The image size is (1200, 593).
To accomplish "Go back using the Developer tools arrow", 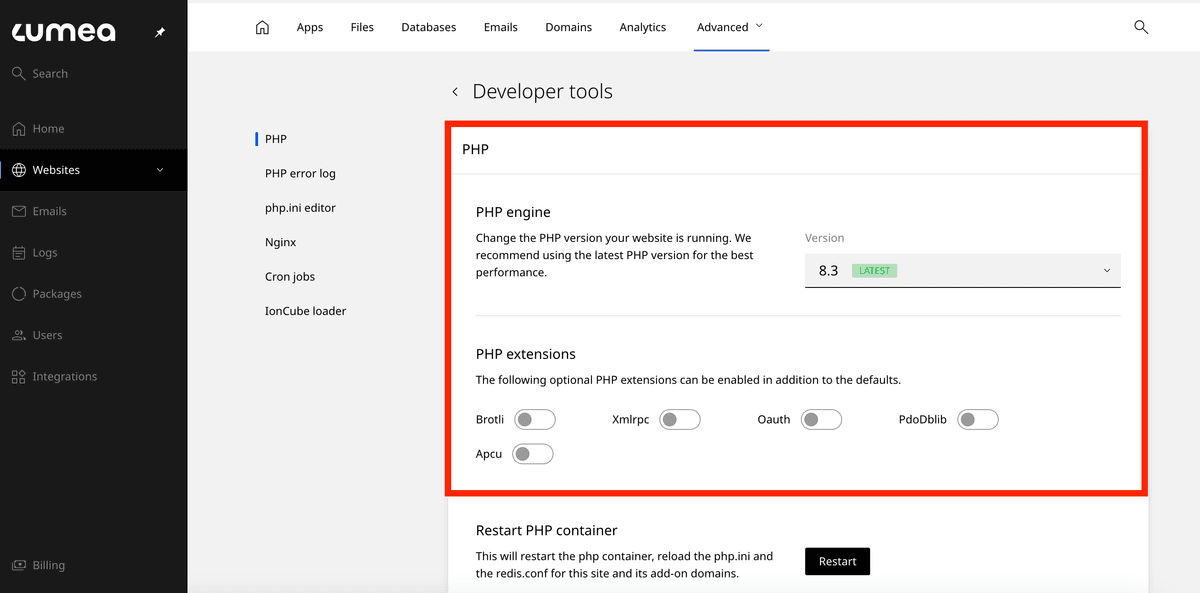I will click(x=455, y=92).
